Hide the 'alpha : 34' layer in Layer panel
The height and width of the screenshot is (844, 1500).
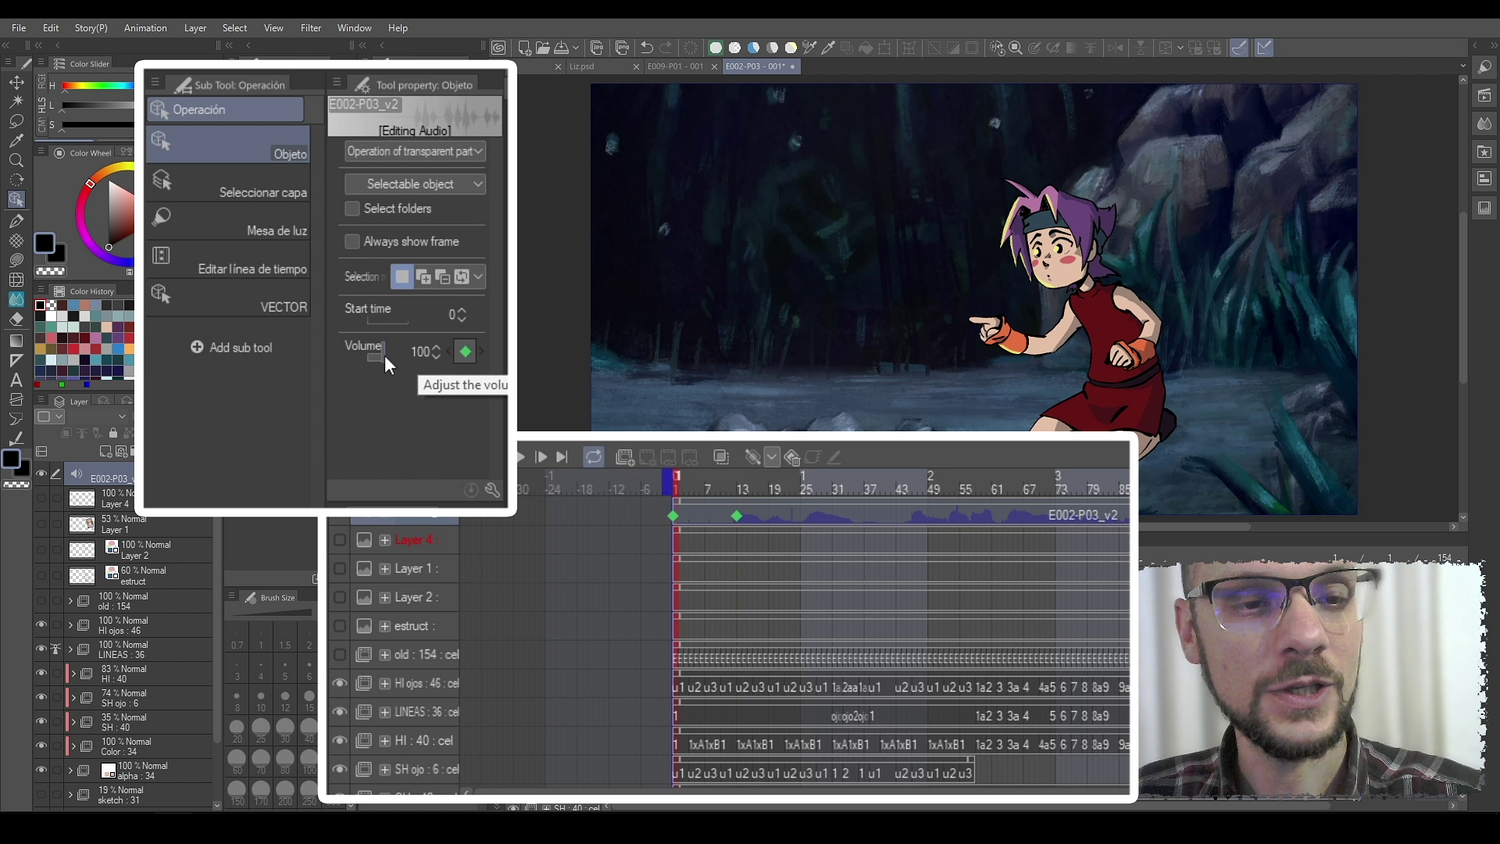coord(41,770)
